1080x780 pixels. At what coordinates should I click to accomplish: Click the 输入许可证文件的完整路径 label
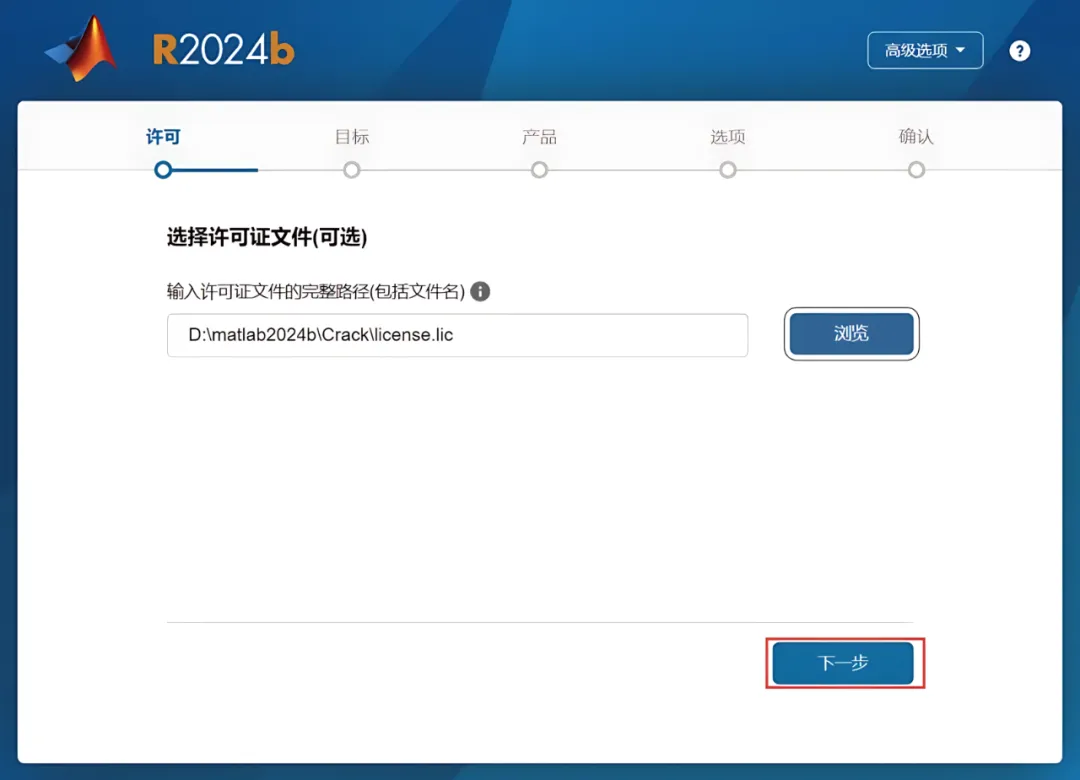coord(316,291)
